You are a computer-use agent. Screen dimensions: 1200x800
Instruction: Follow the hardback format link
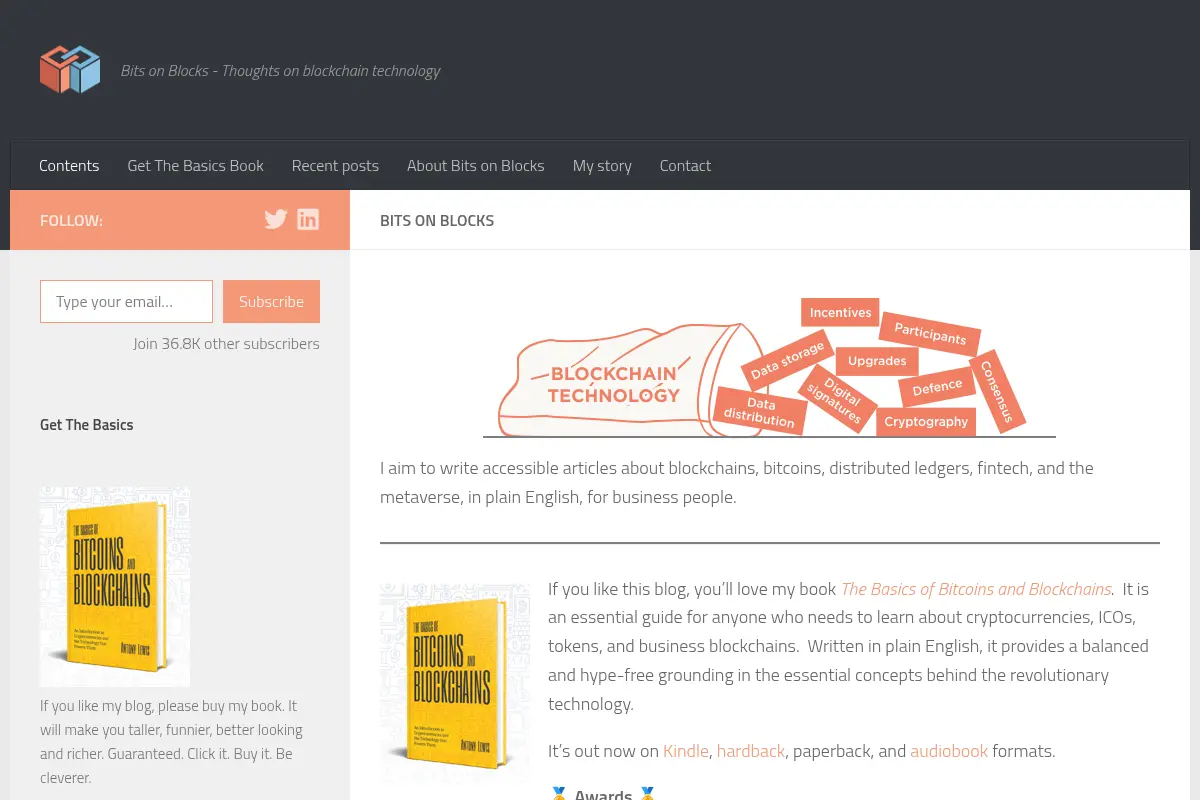pyautogui.click(x=751, y=751)
